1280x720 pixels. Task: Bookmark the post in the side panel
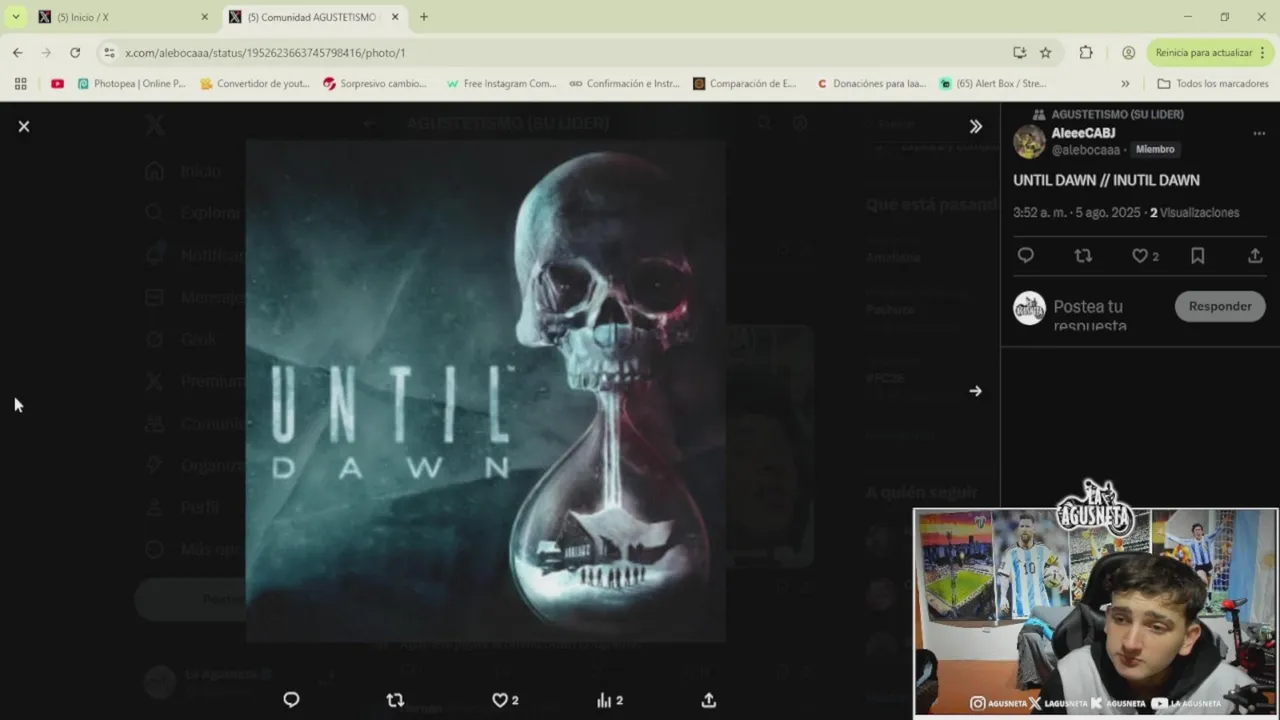1197,256
